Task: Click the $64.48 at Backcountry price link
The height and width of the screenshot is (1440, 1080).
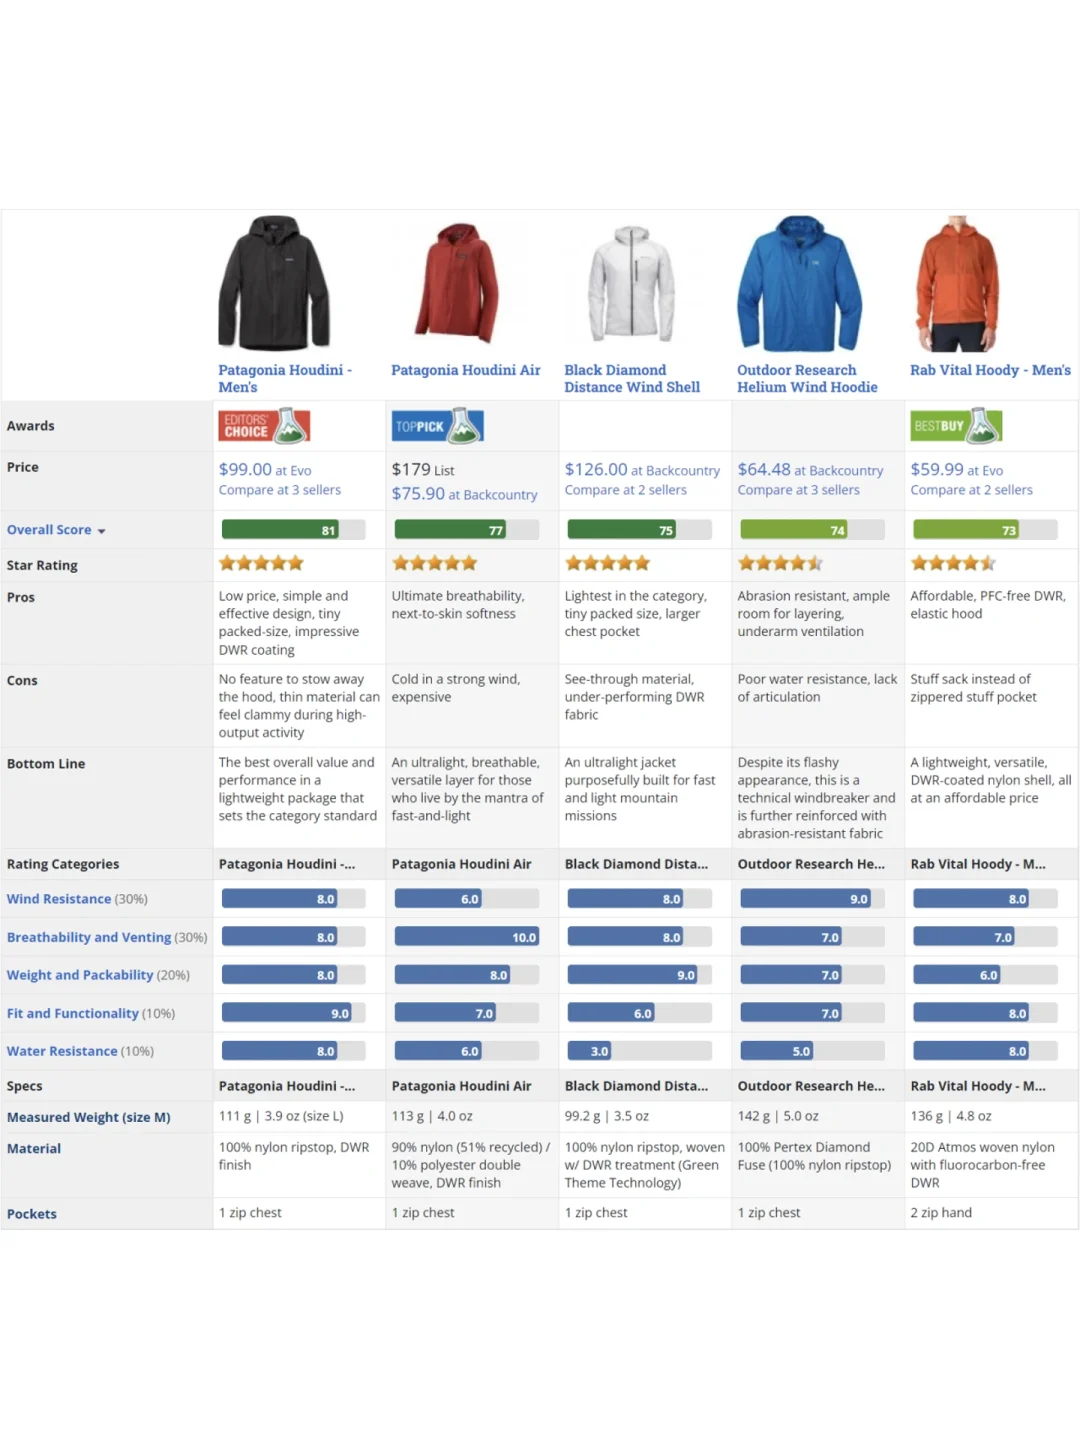Action: tap(810, 470)
